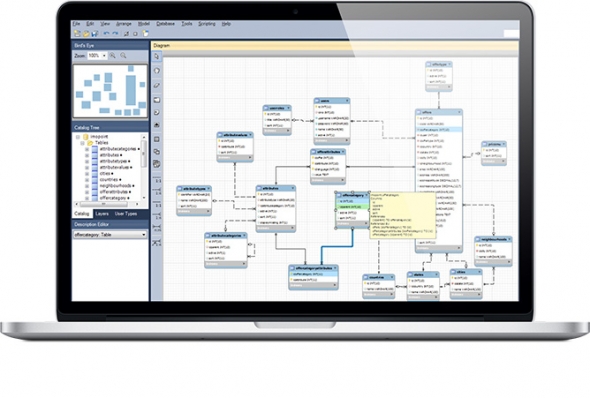The image size is (590, 398).
Task: Click the save model toolbar icon
Action: click(x=94, y=33)
